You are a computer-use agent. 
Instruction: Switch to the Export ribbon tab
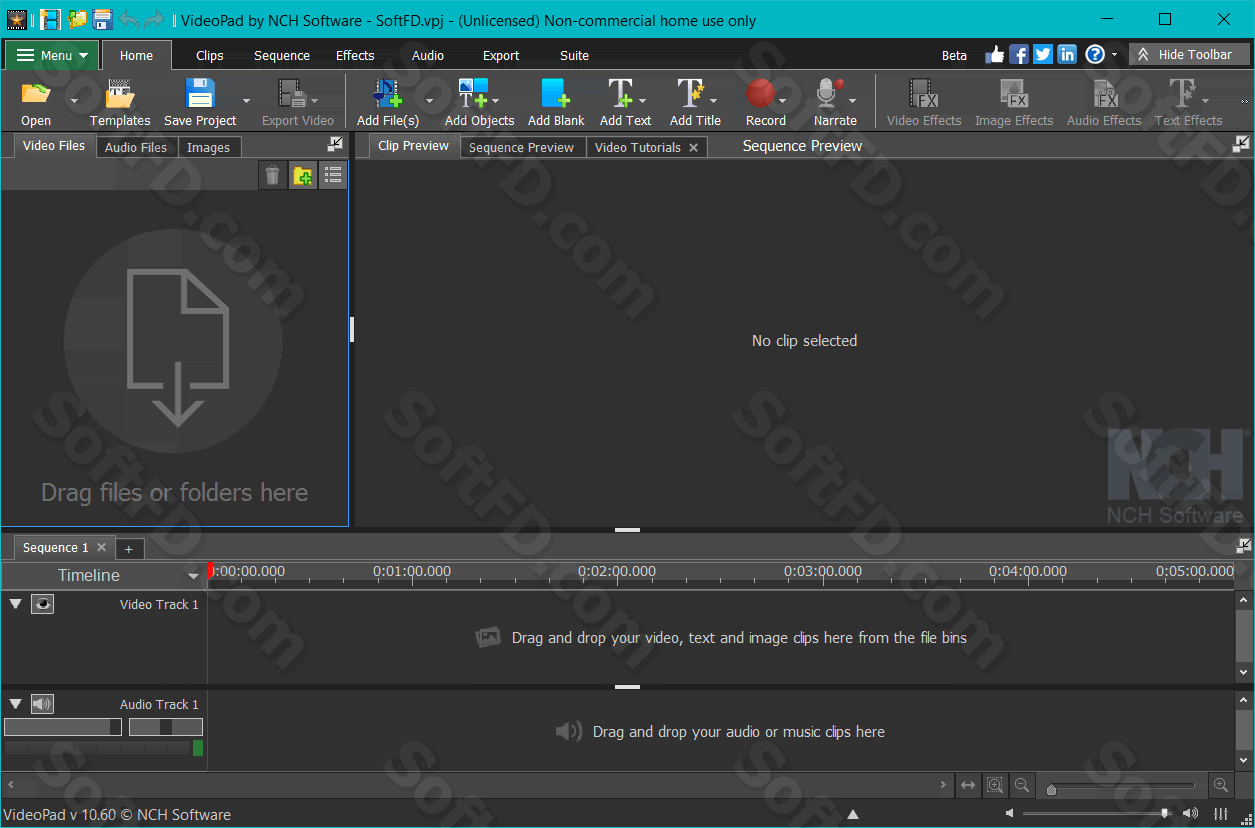click(501, 55)
